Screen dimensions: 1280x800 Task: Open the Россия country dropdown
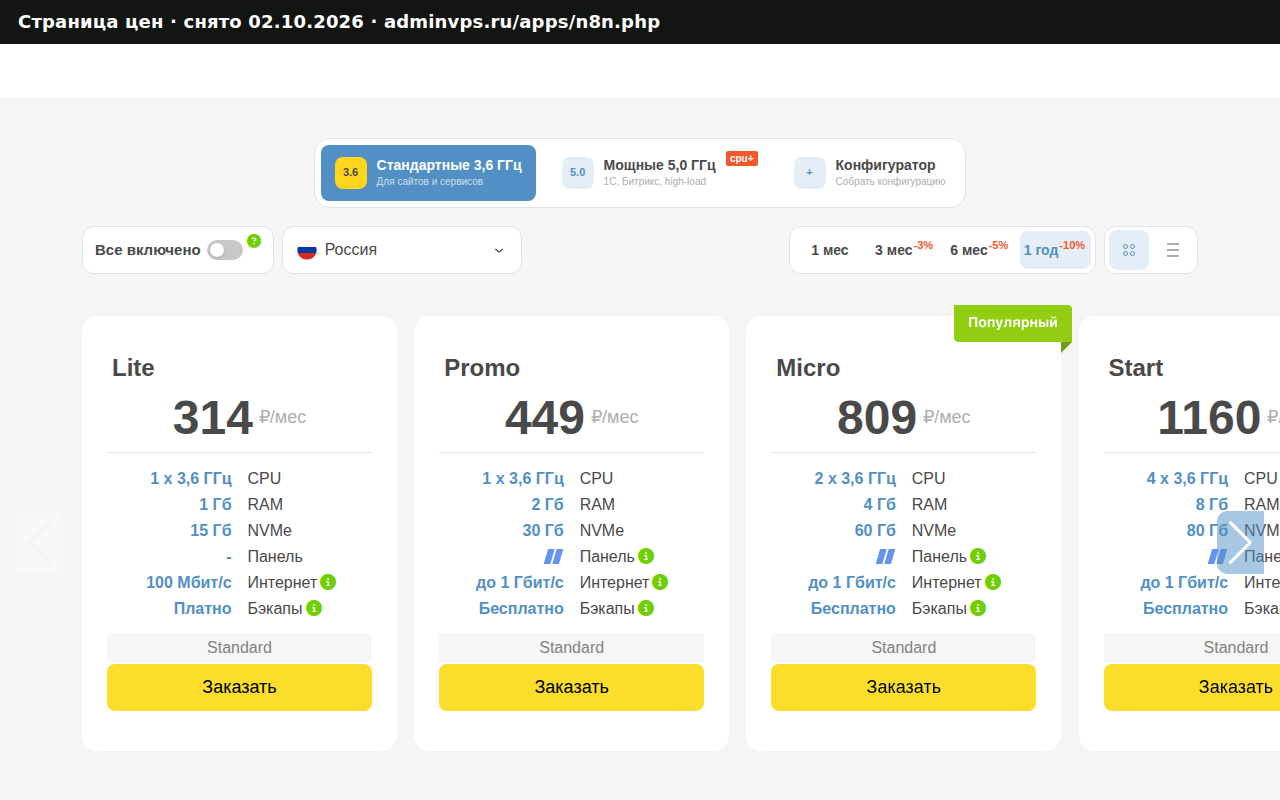tap(402, 250)
